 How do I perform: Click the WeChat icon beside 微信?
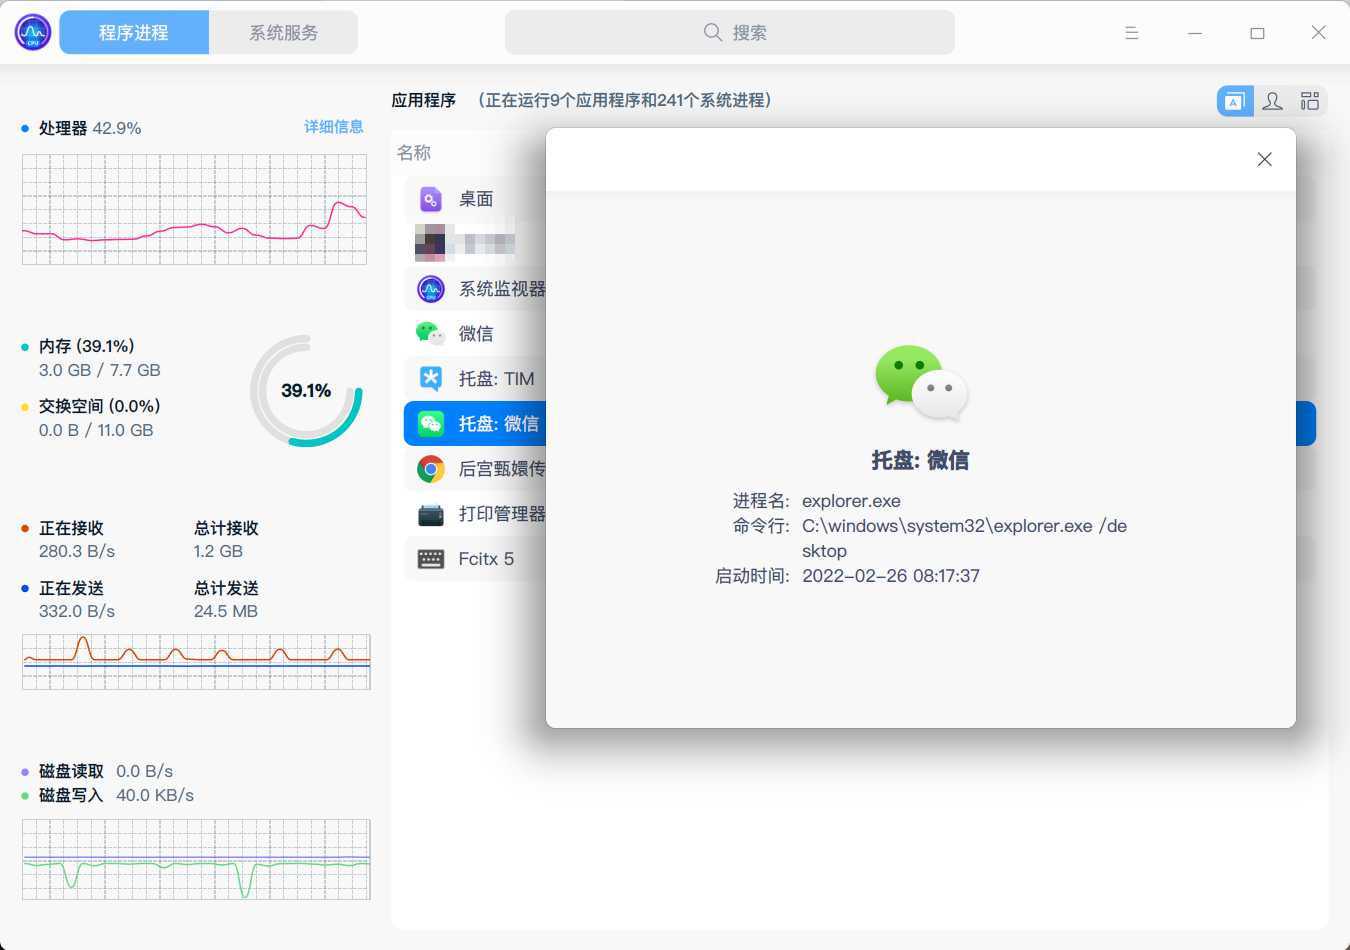coord(430,333)
